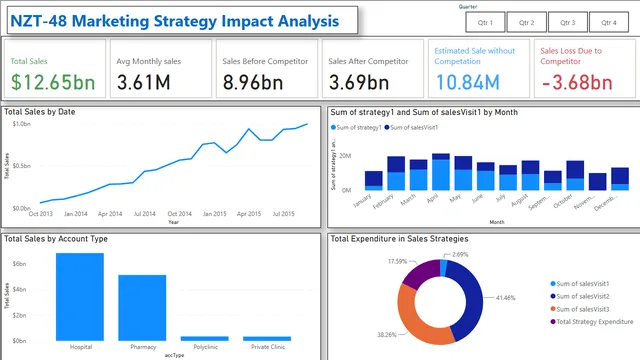Click Sum of salesVisit3 donut legend item
This screenshot has height=360, width=640.
coord(580,309)
